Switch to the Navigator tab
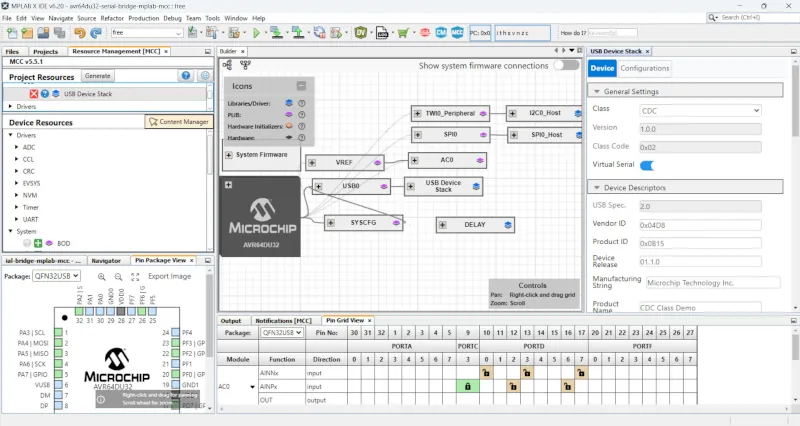This screenshot has width=800, height=426. tap(106, 261)
